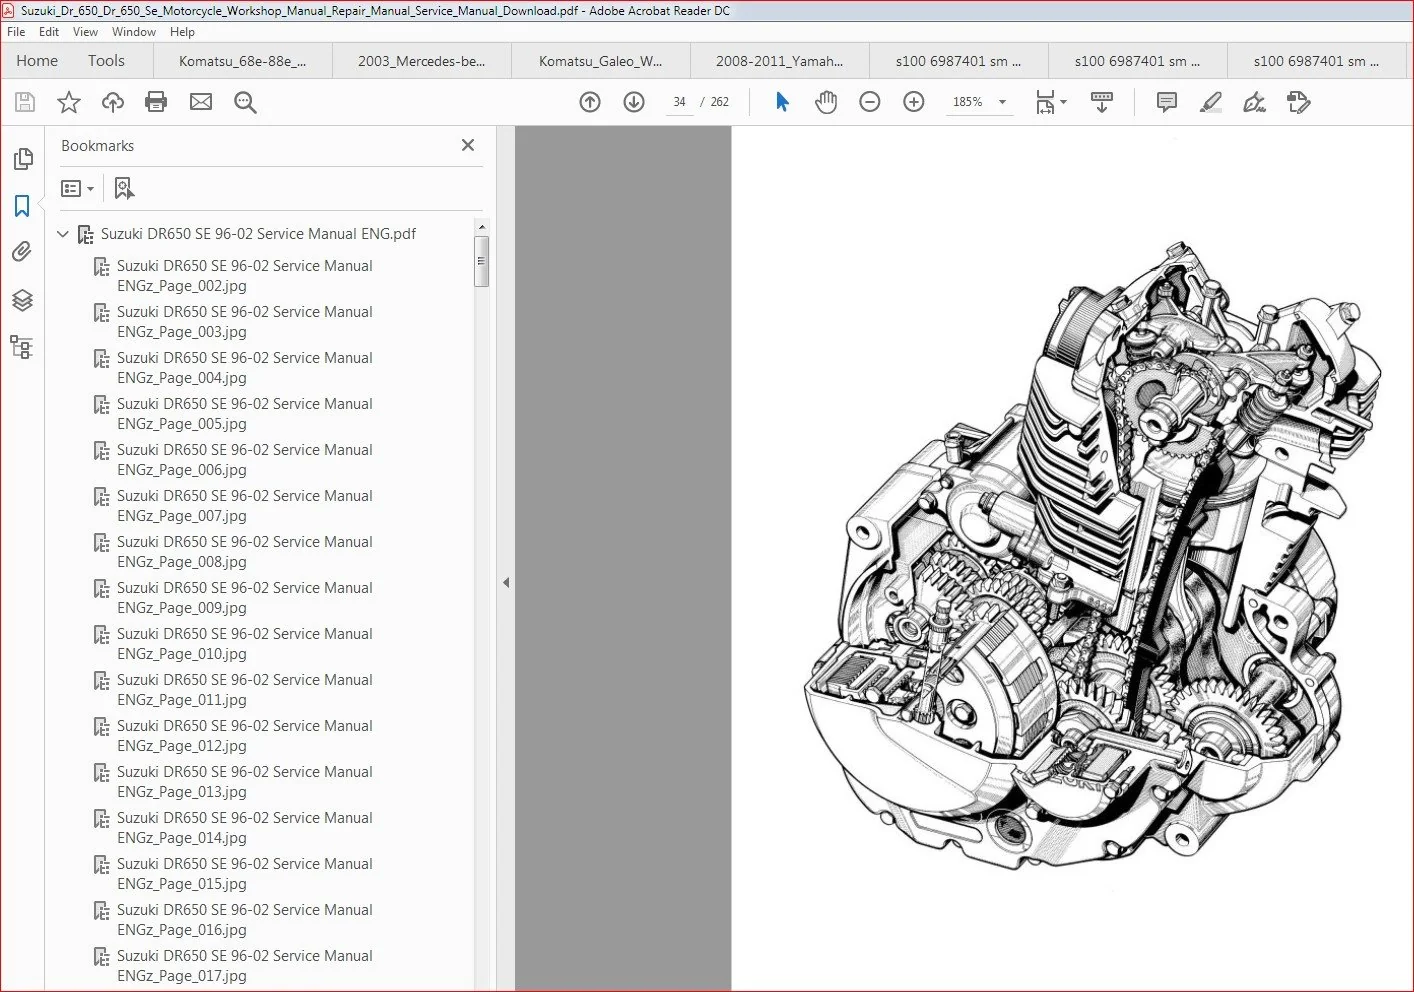Viewport: 1414px width, 992px height.
Task: Select bookmark ENGz_Page_006.jpg
Action: tap(244, 460)
